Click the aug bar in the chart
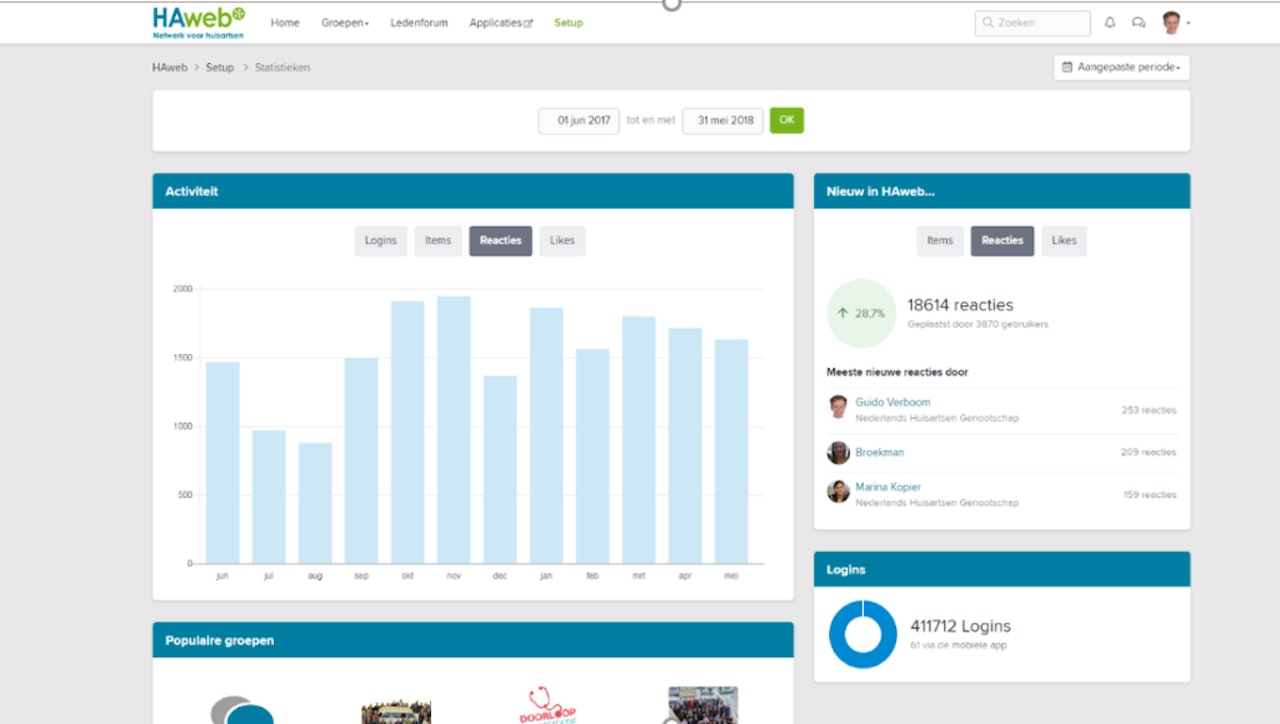The image size is (1280, 724). point(315,504)
